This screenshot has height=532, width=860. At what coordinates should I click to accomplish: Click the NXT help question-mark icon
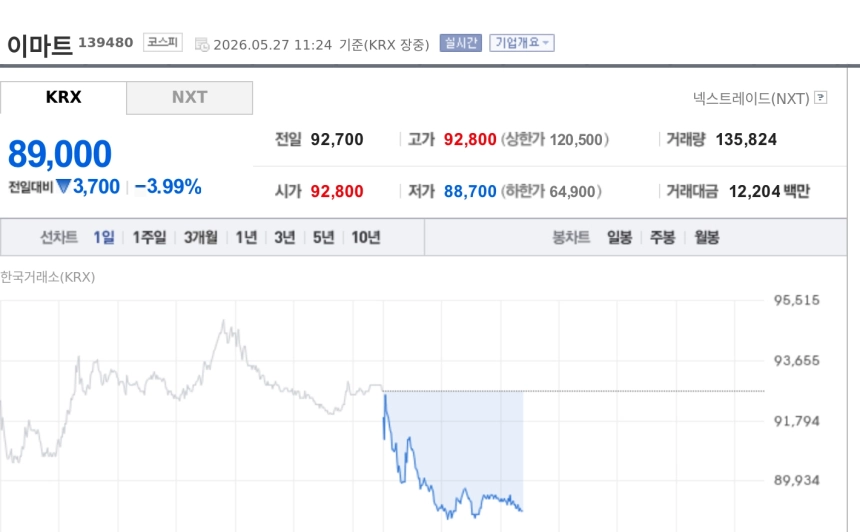click(x=821, y=98)
